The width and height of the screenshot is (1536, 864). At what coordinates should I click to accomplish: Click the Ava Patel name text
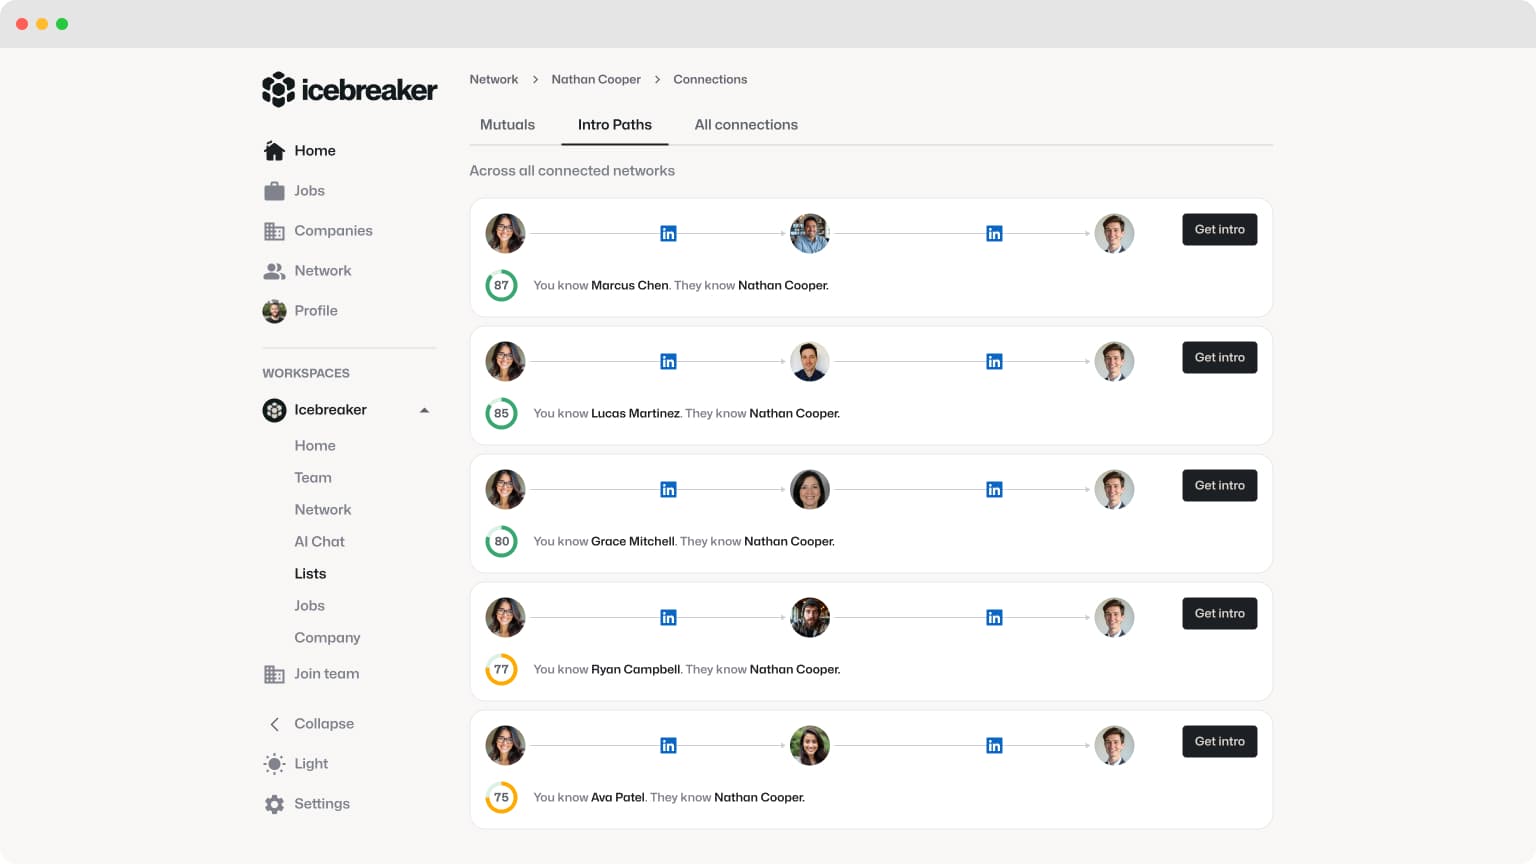pyautogui.click(x=618, y=798)
